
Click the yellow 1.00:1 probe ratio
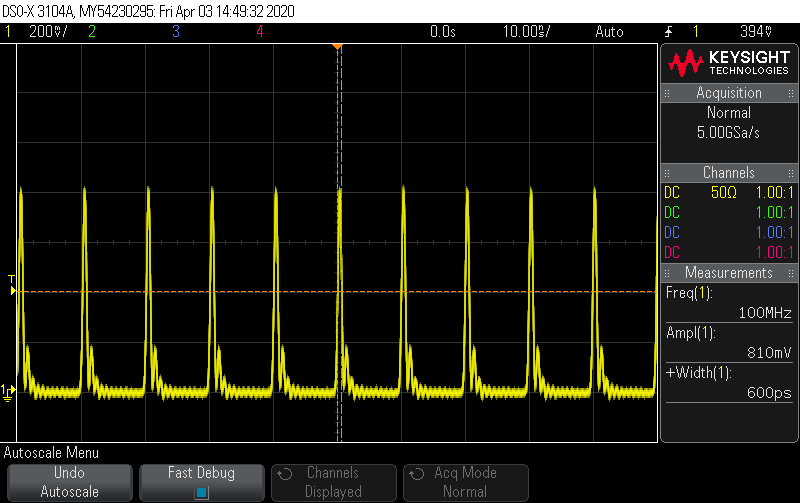774,193
